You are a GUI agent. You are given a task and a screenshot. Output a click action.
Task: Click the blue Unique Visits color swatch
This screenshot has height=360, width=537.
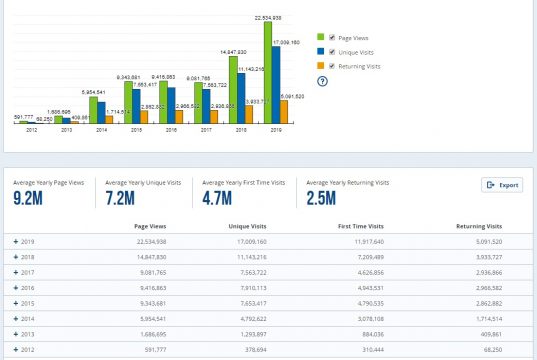pyautogui.click(x=321, y=51)
